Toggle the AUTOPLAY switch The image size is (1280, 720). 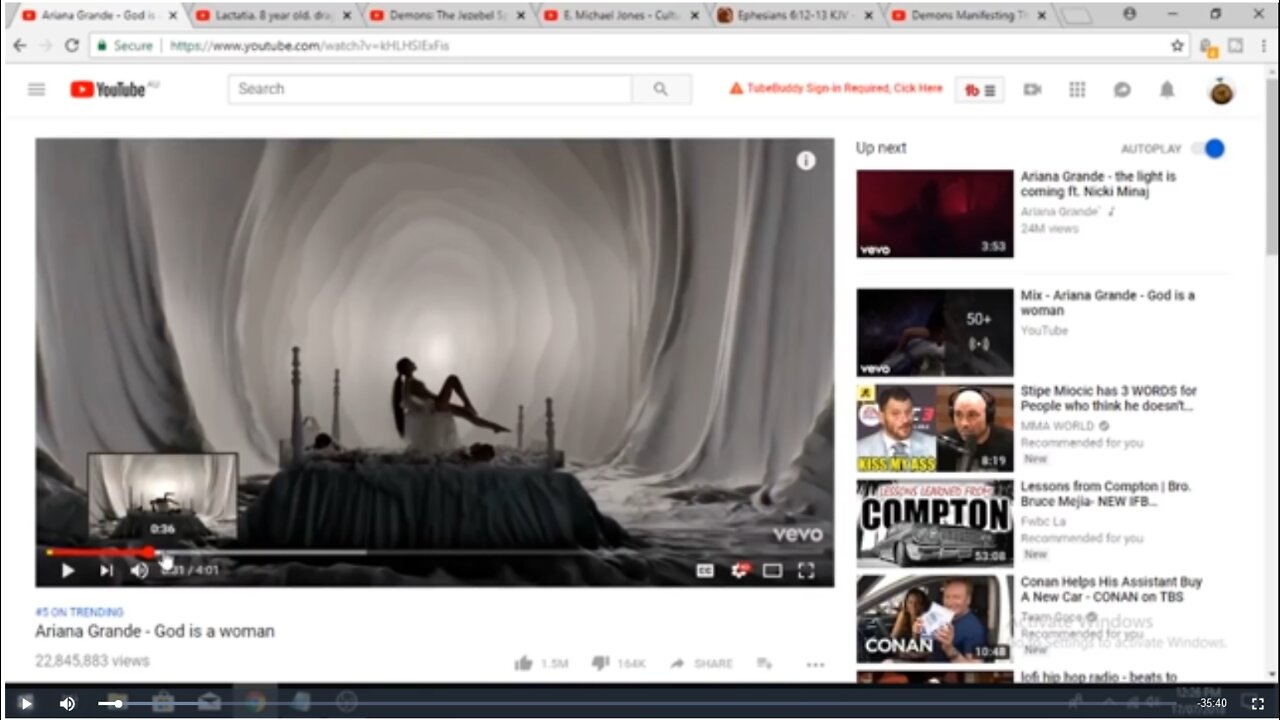point(1208,149)
